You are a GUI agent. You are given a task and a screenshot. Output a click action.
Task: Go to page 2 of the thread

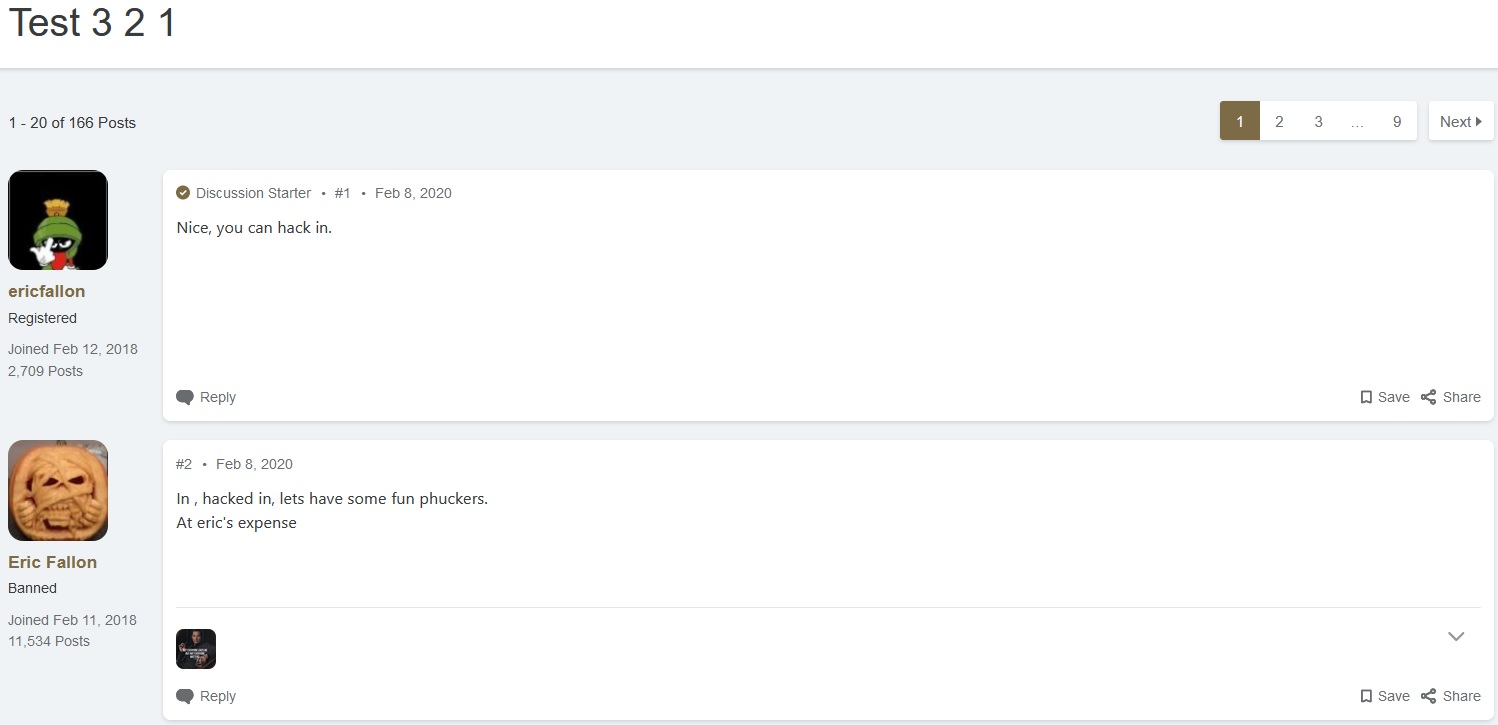[1279, 121]
